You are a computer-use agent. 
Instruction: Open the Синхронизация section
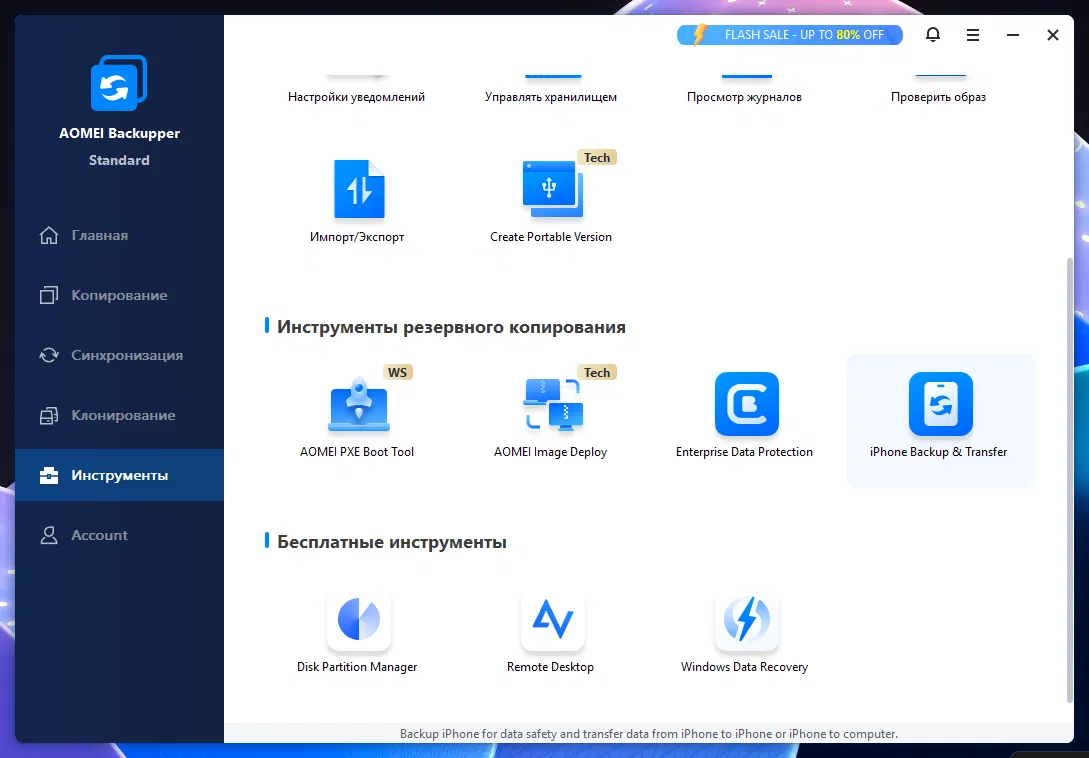(x=119, y=355)
